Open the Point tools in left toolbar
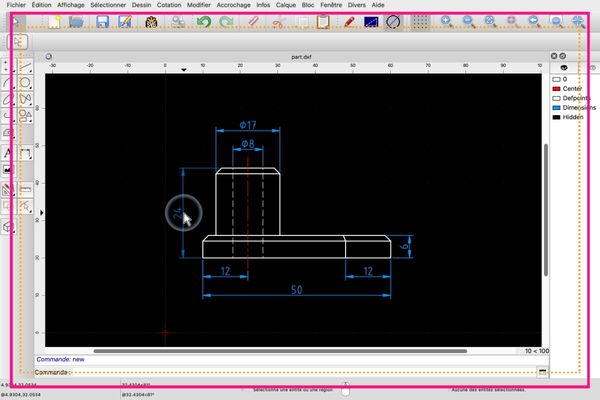 point(8,66)
